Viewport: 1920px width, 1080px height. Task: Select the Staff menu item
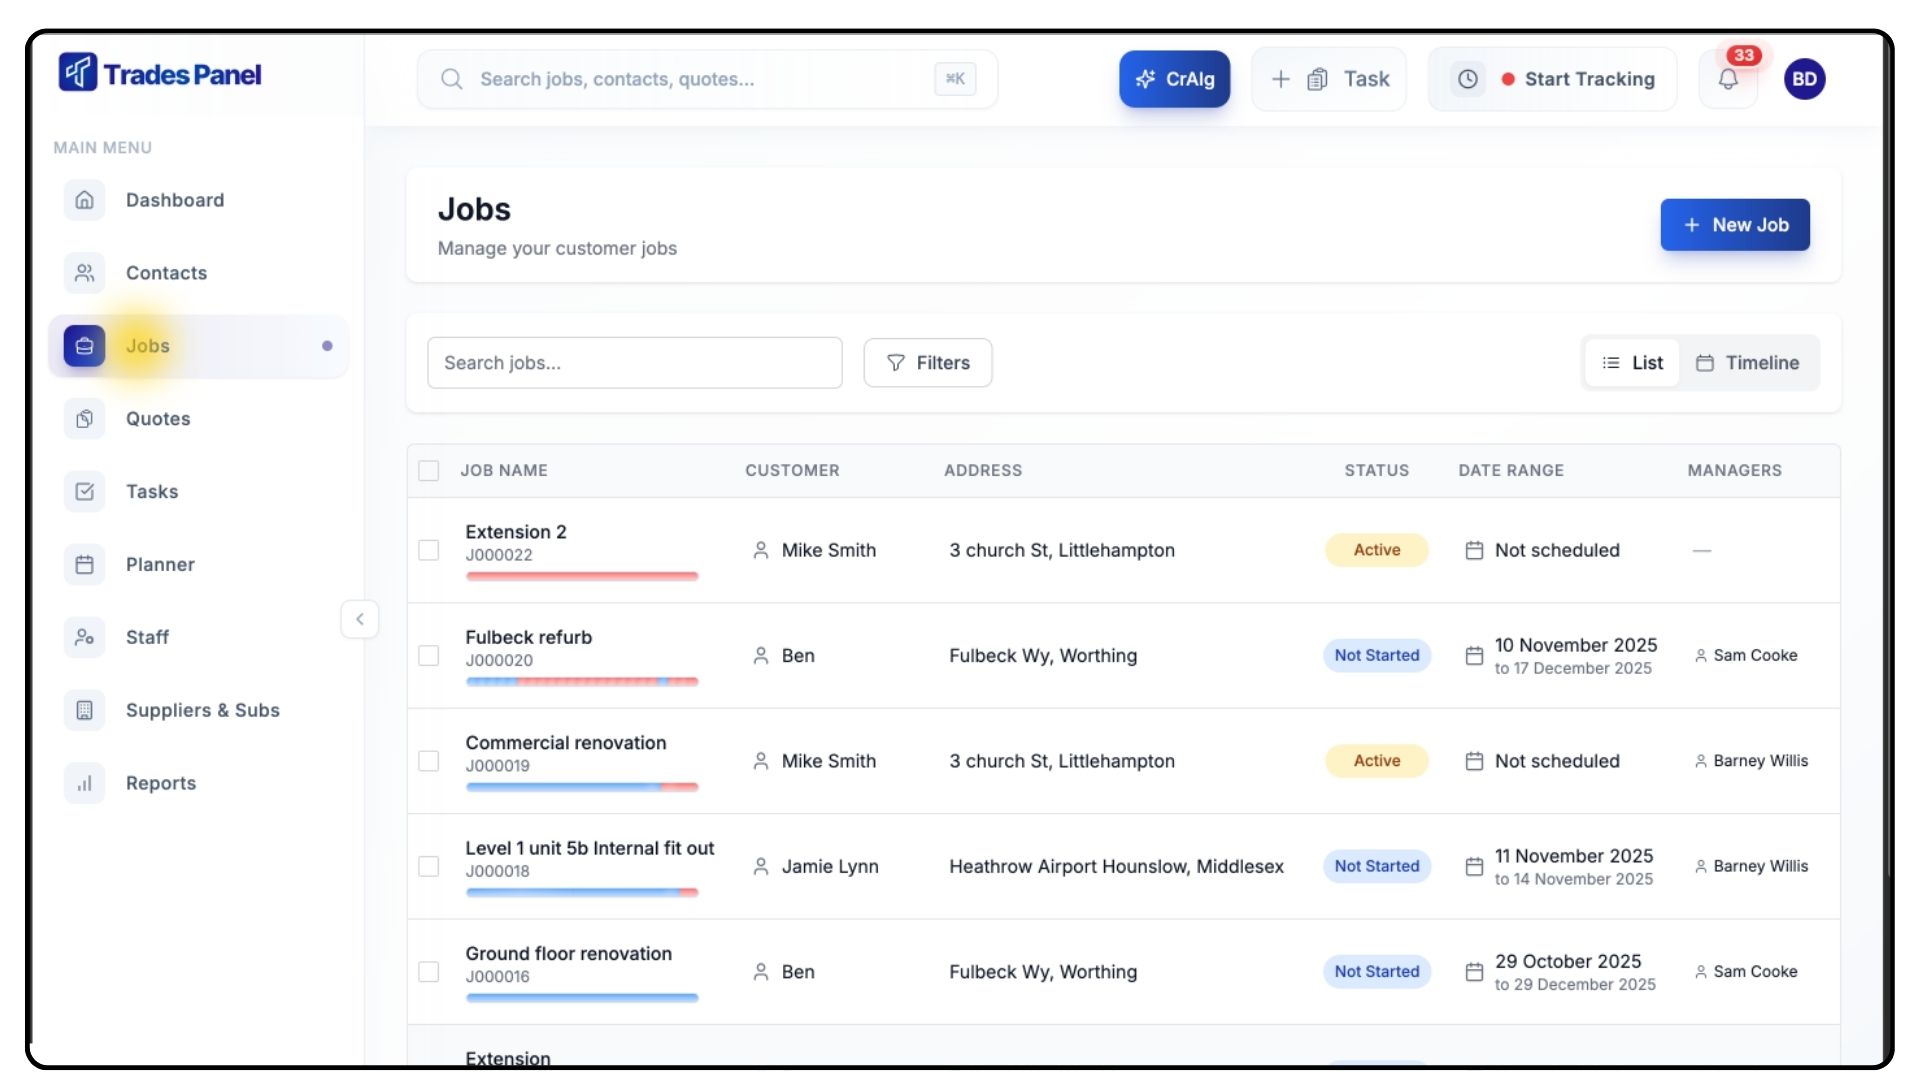click(147, 637)
